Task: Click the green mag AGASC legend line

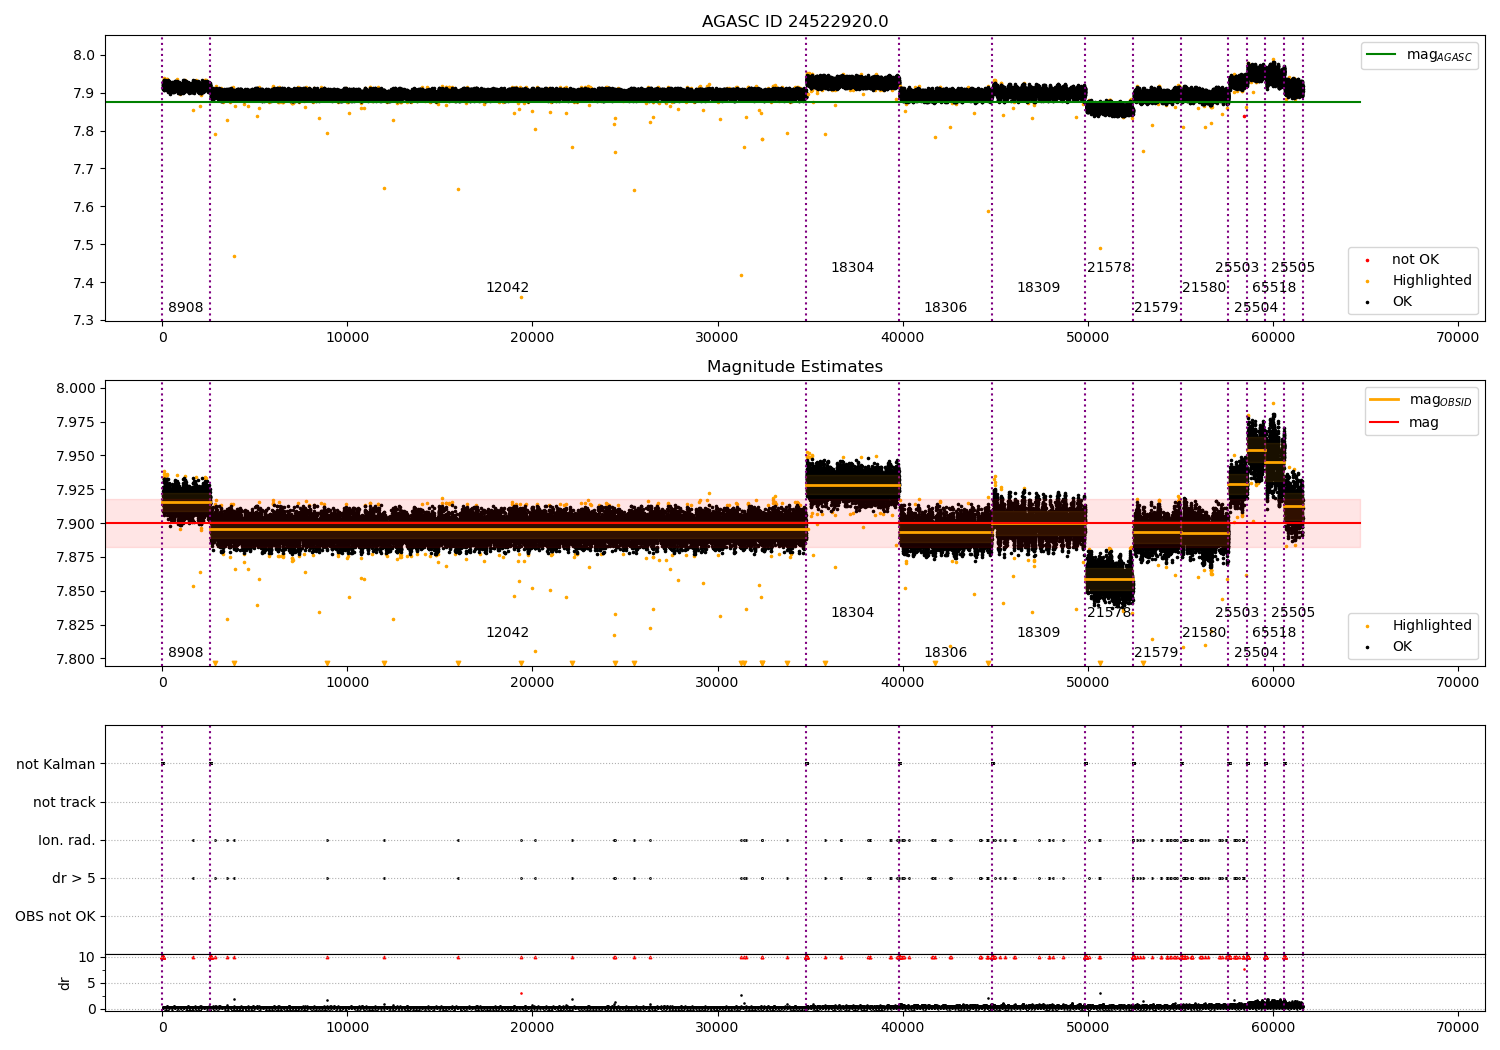Action: [1383, 55]
